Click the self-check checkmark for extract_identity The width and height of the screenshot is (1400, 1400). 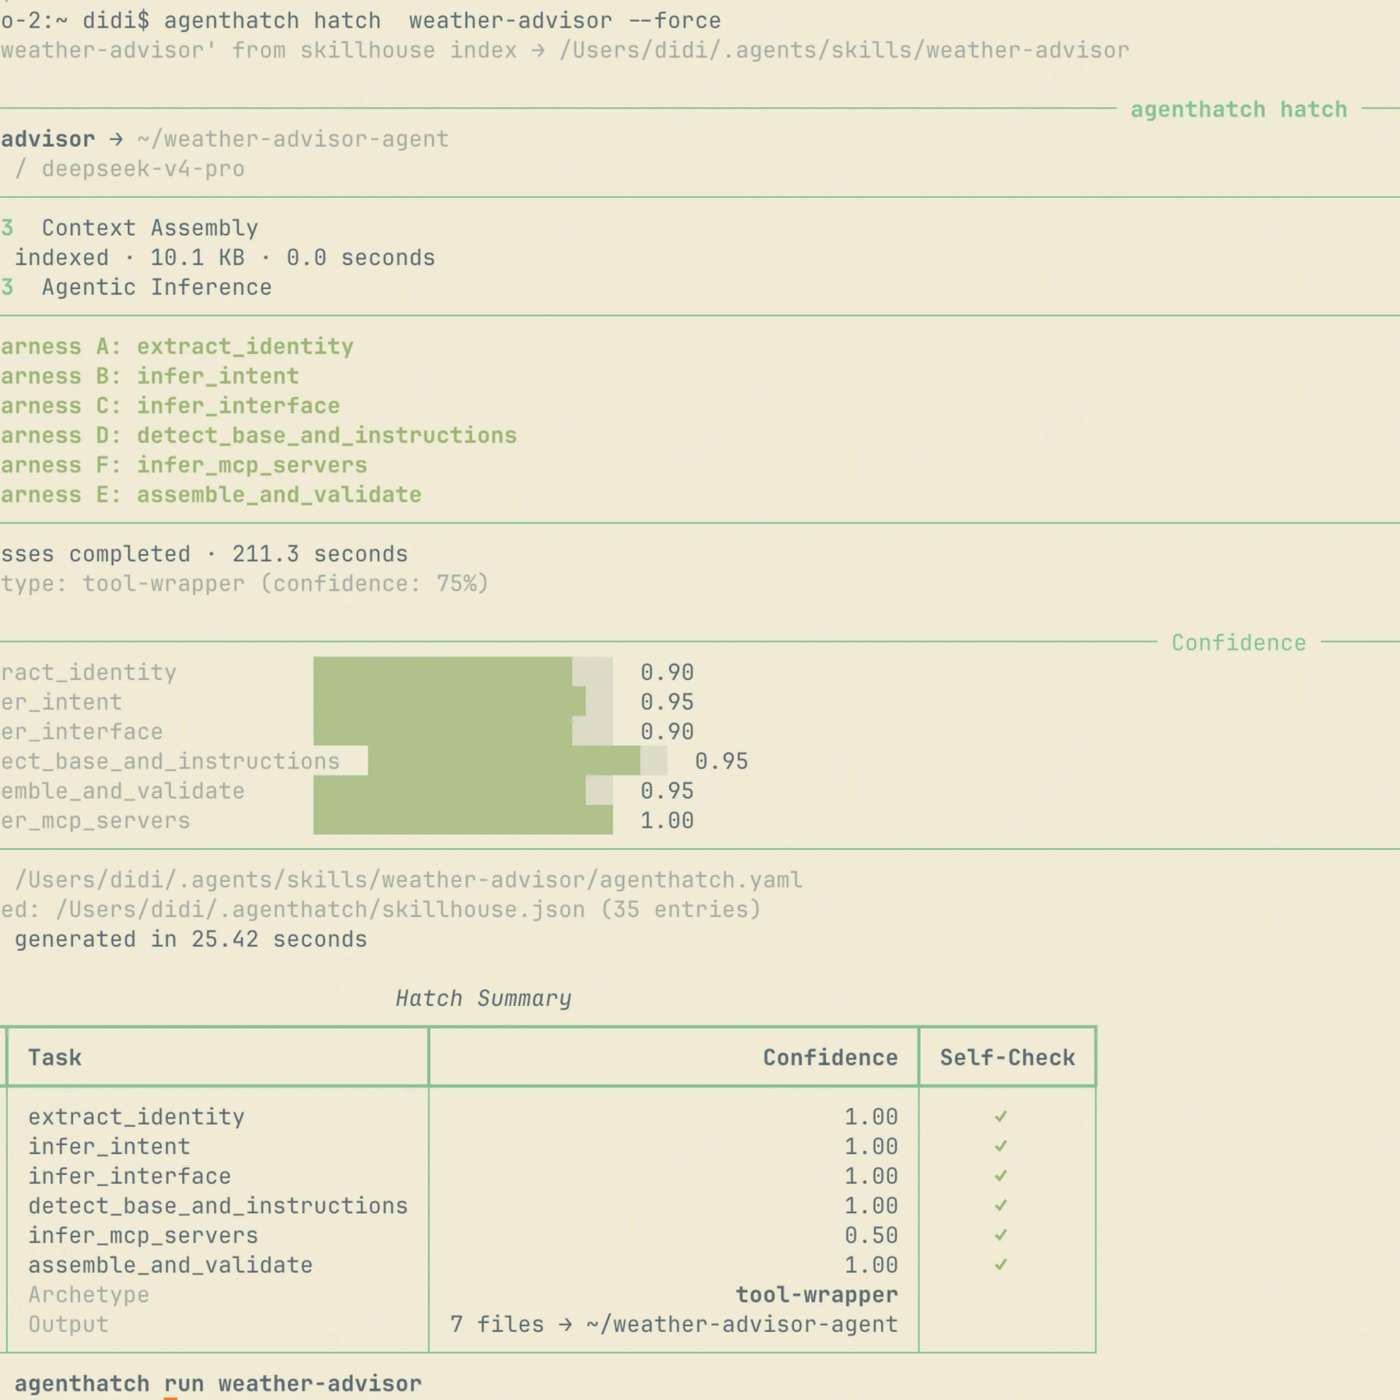[x=1001, y=1117]
